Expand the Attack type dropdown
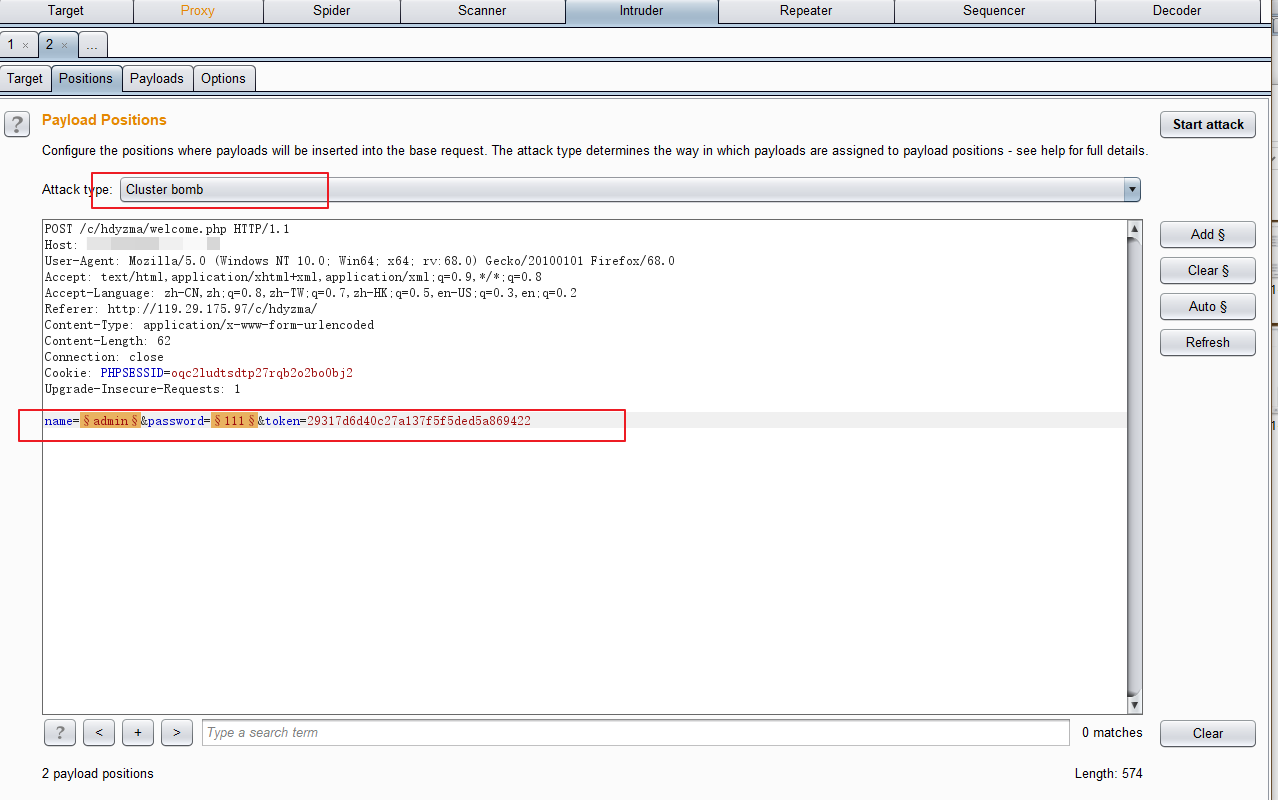Screen dimensions: 1278x800 (x=1131, y=190)
